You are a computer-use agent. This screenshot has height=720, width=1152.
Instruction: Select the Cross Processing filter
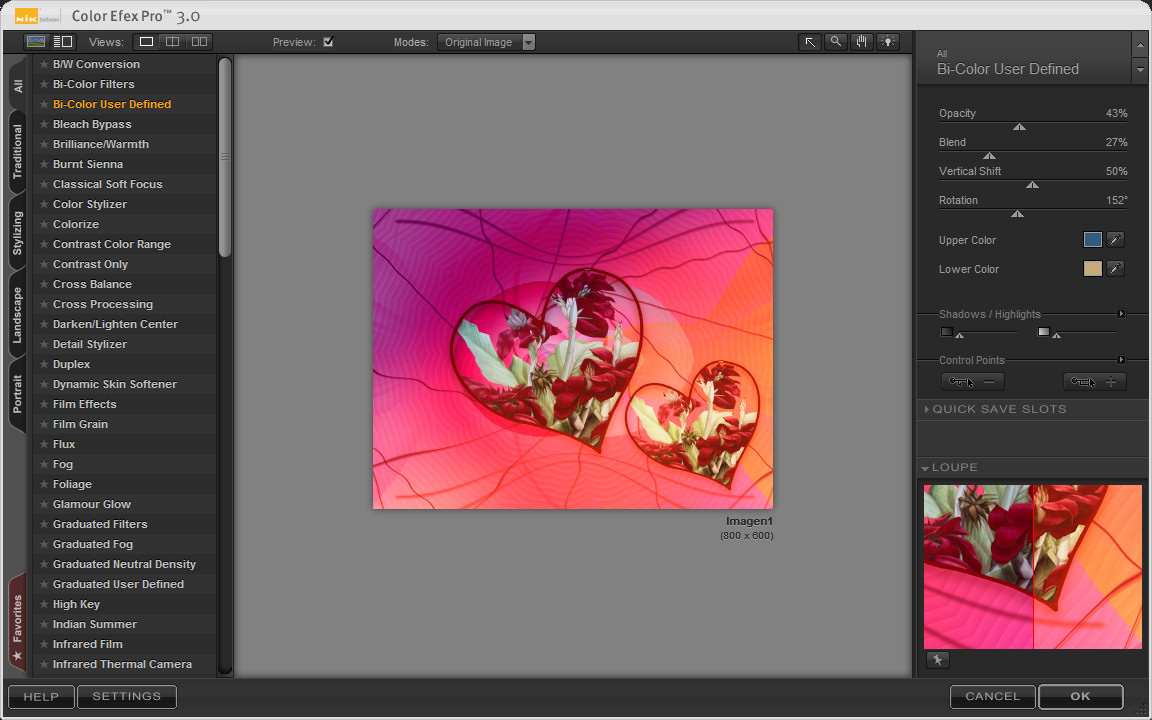pos(103,304)
